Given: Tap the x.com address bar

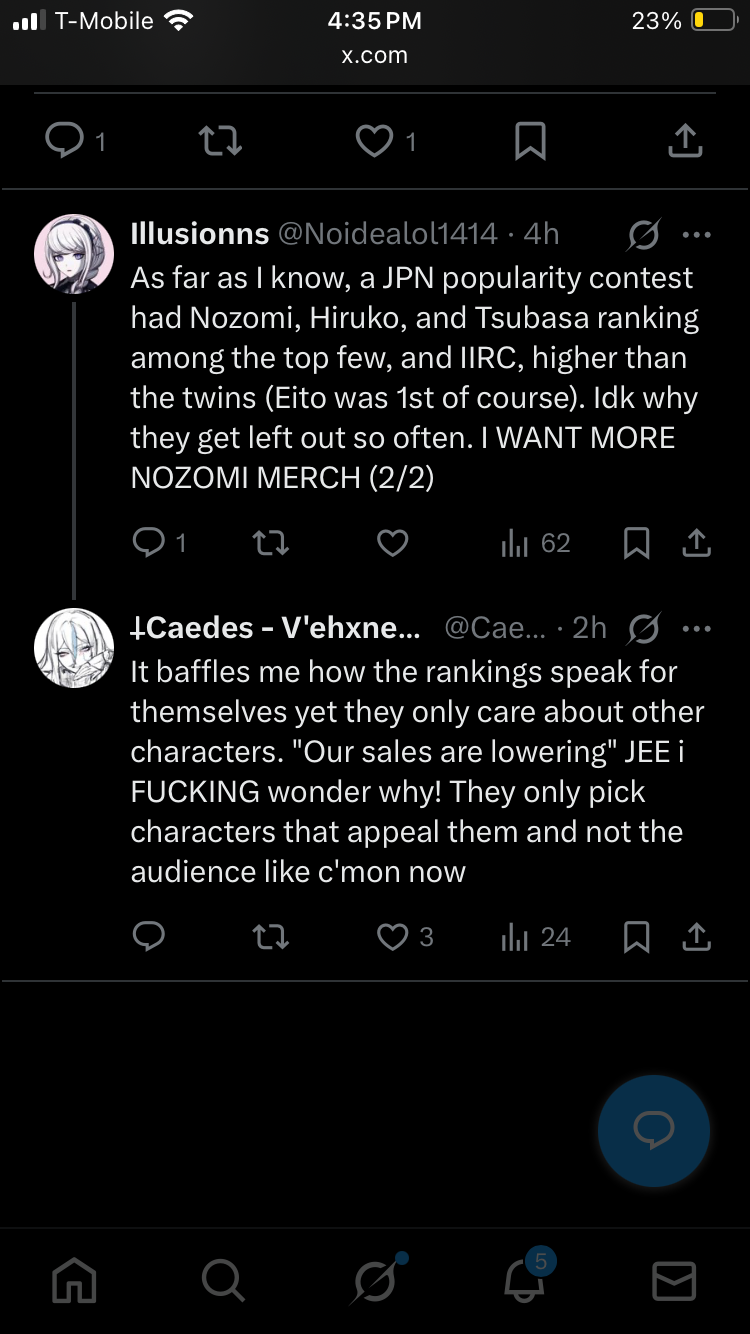Looking at the screenshot, I should tap(375, 55).
